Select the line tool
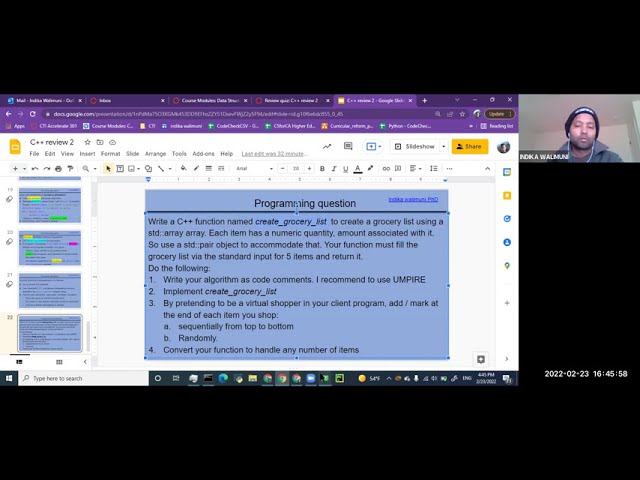640x480 pixels. [x=161, y=169]
